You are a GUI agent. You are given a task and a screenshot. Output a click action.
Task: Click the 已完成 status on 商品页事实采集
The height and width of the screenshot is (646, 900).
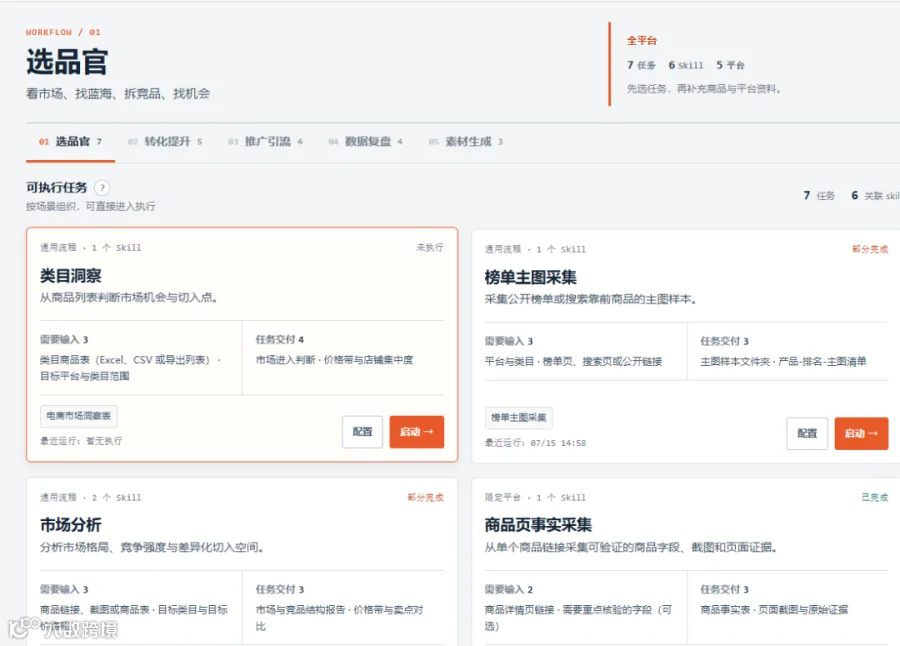(x=875, y=497)
